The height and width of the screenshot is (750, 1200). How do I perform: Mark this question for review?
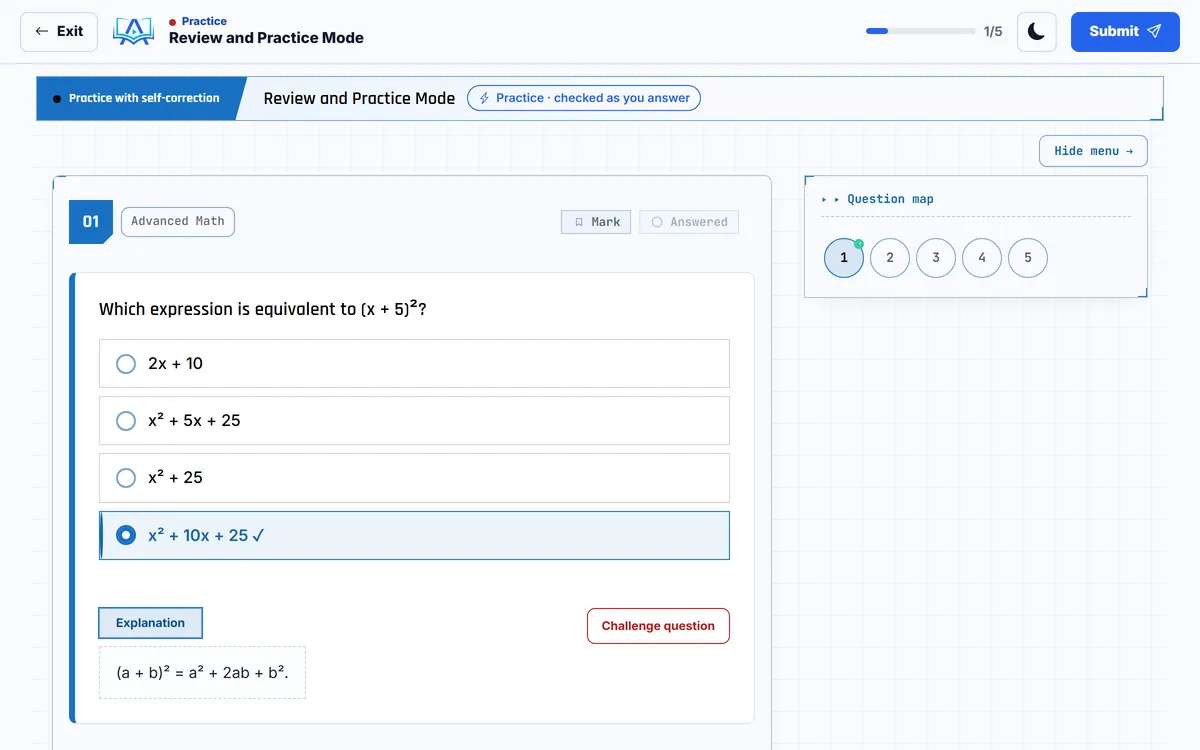[596, 222]
